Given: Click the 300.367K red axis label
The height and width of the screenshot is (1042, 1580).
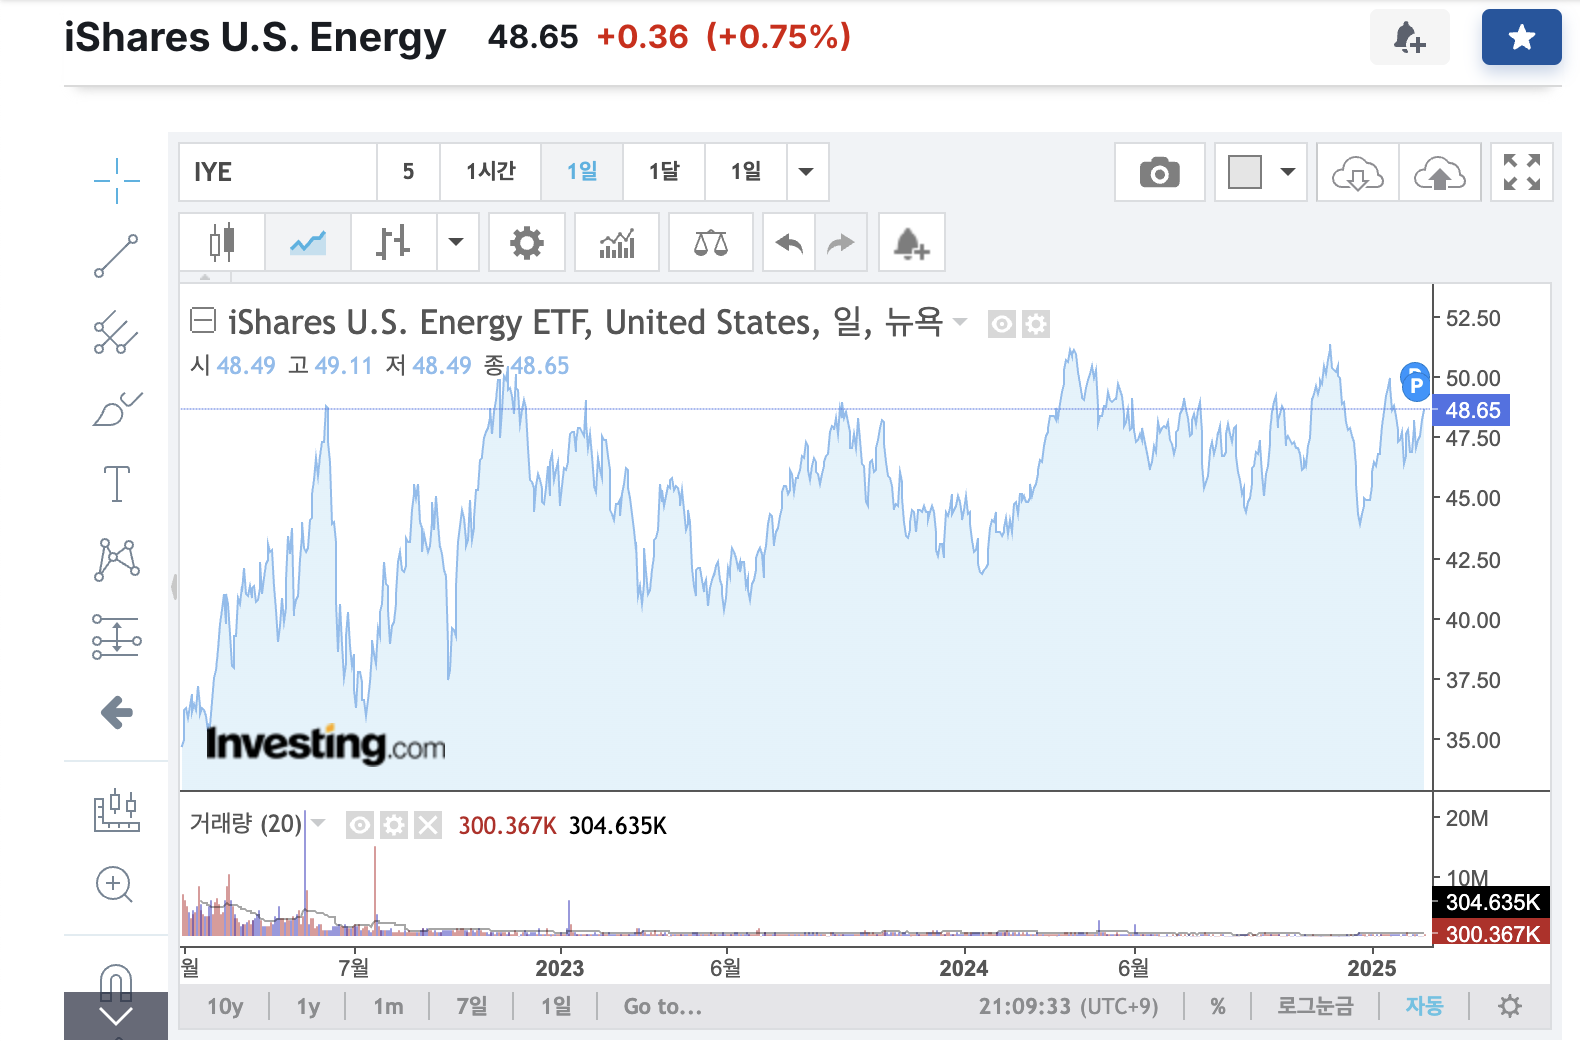Looking at the screenshot, I should point(1491,933).
